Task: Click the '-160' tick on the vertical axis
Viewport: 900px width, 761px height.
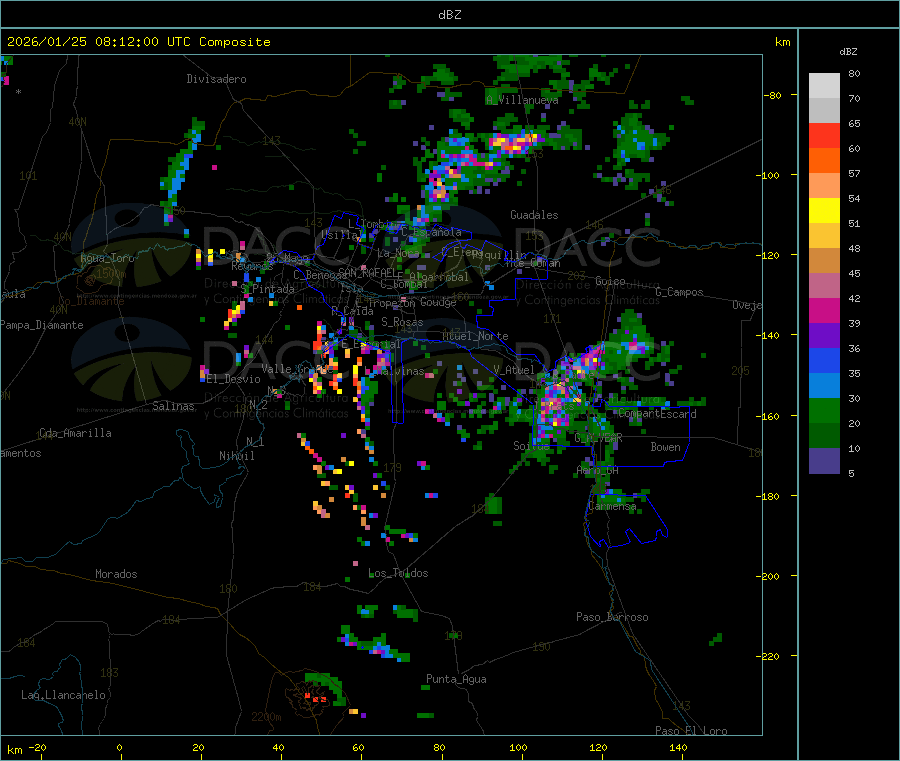Action: tap(770, 416)
